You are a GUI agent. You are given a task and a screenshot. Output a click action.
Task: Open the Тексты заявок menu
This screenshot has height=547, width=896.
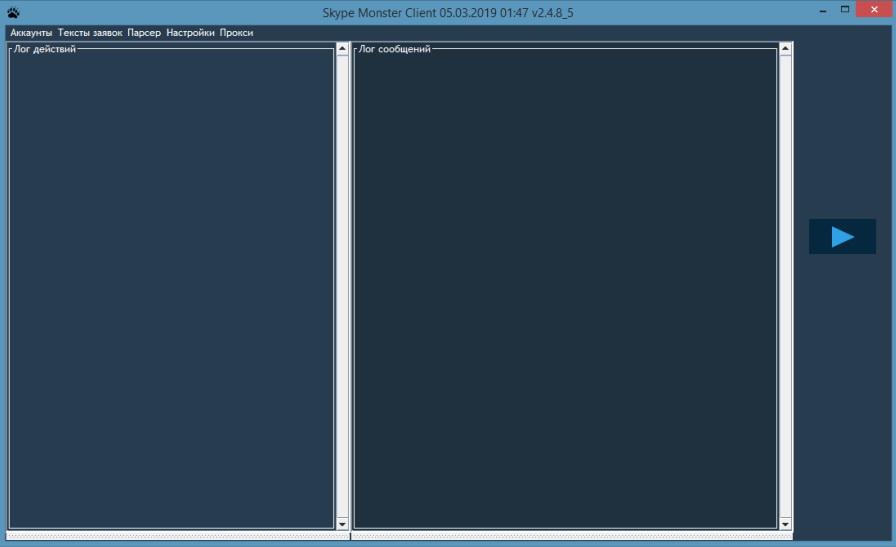[x=90, y=33]
